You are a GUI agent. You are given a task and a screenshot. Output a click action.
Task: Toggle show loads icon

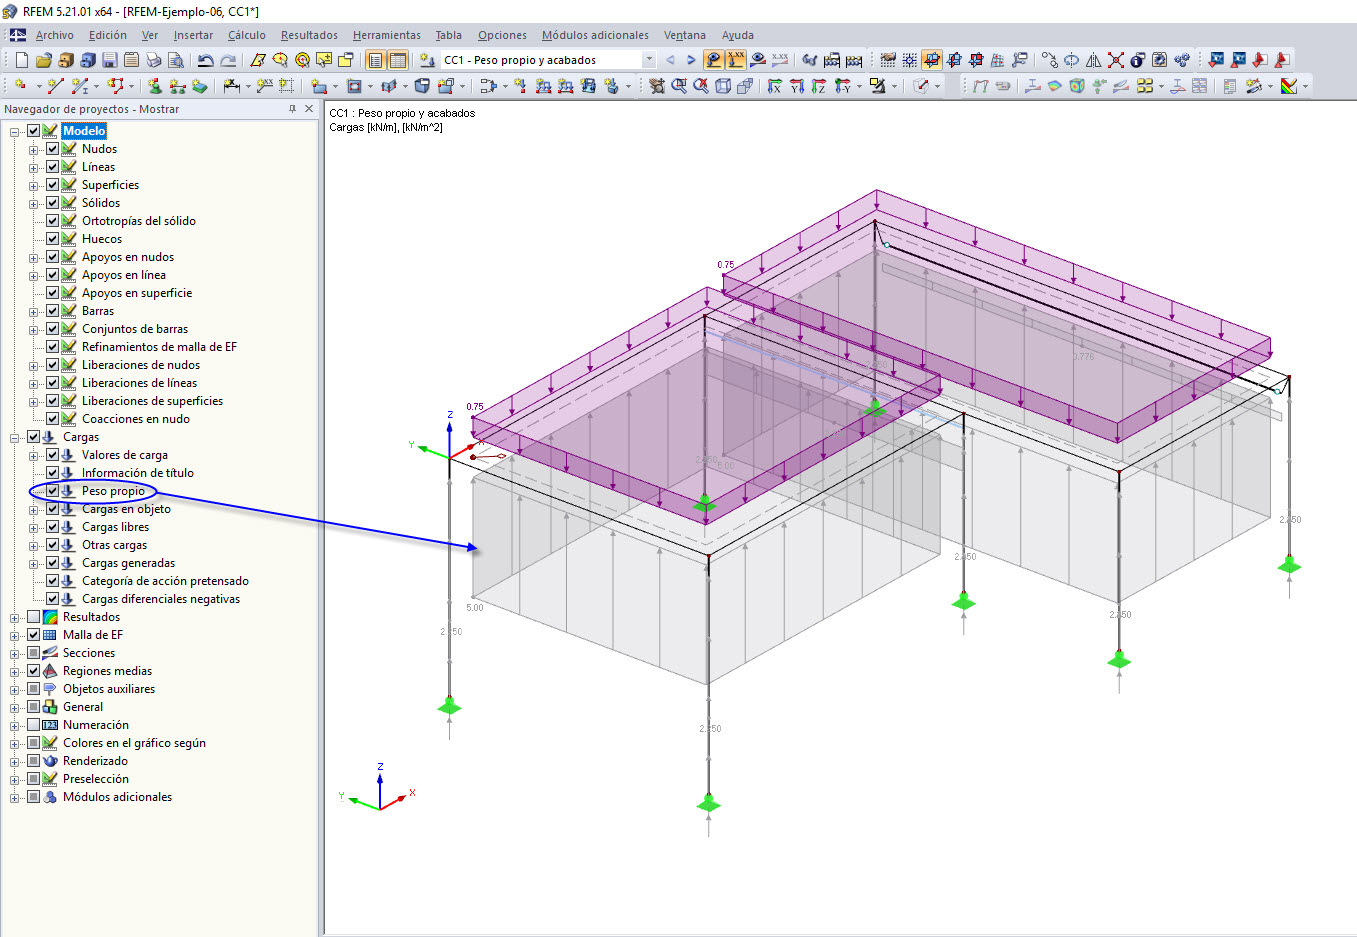point(713,60)
